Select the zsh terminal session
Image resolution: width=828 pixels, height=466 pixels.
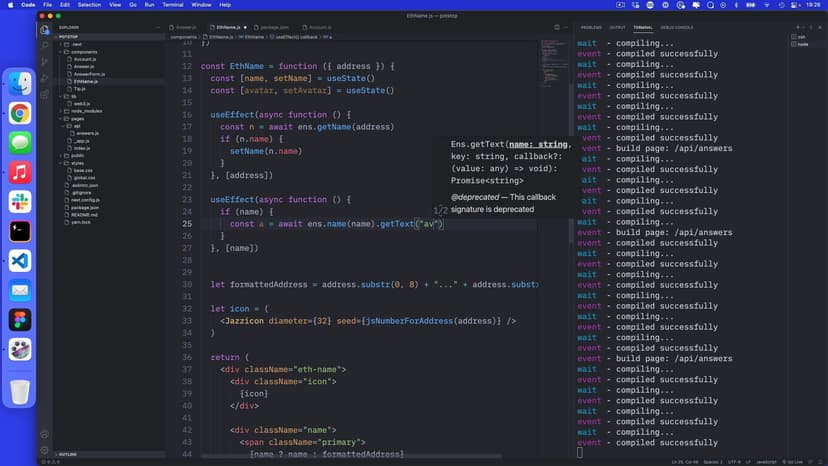coord(803,37)
